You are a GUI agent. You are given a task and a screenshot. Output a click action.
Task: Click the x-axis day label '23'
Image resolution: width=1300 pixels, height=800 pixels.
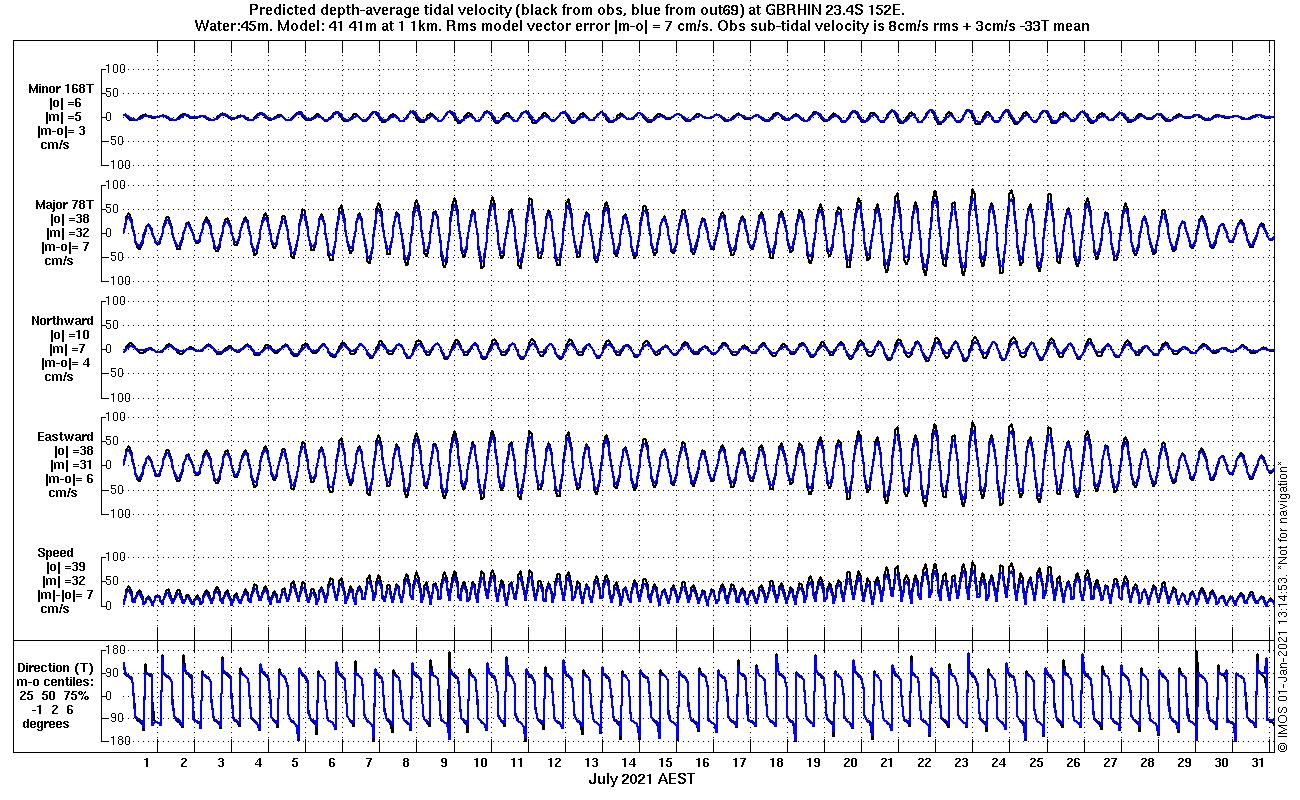click(961, 762)
